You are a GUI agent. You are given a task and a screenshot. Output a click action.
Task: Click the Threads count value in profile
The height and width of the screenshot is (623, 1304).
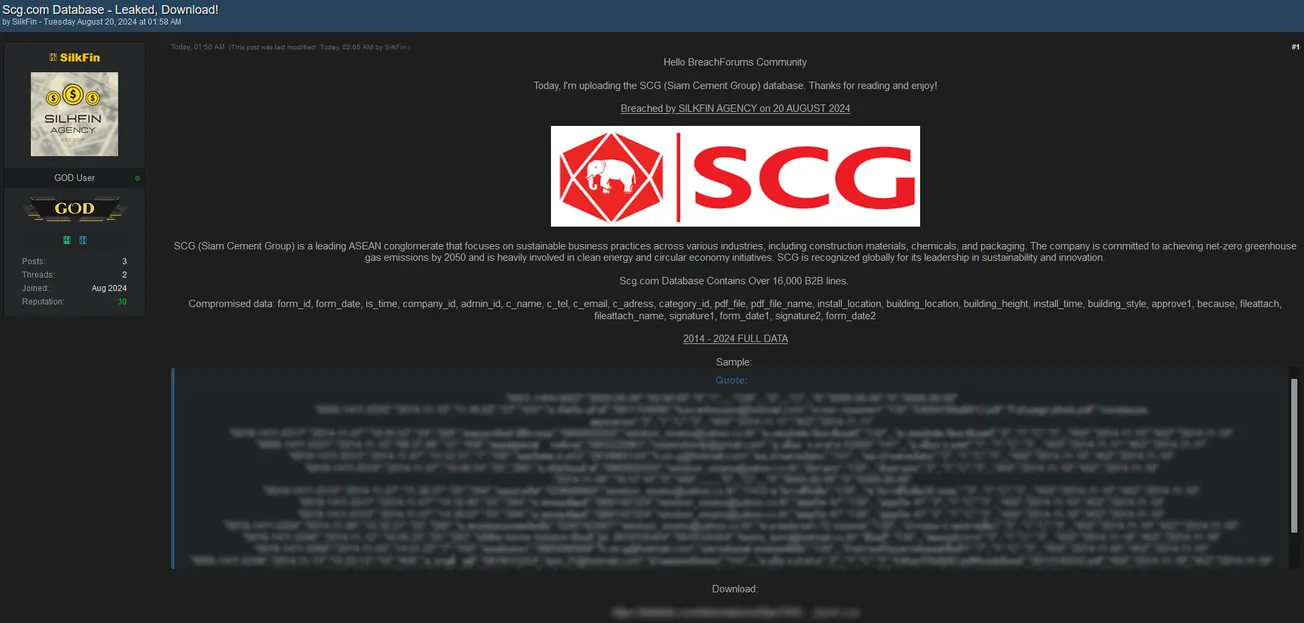(x=124, y=274)
